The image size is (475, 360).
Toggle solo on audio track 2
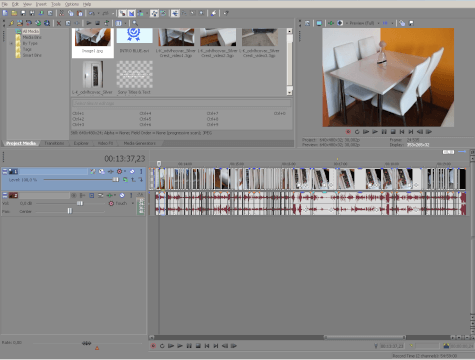point(131,195)
